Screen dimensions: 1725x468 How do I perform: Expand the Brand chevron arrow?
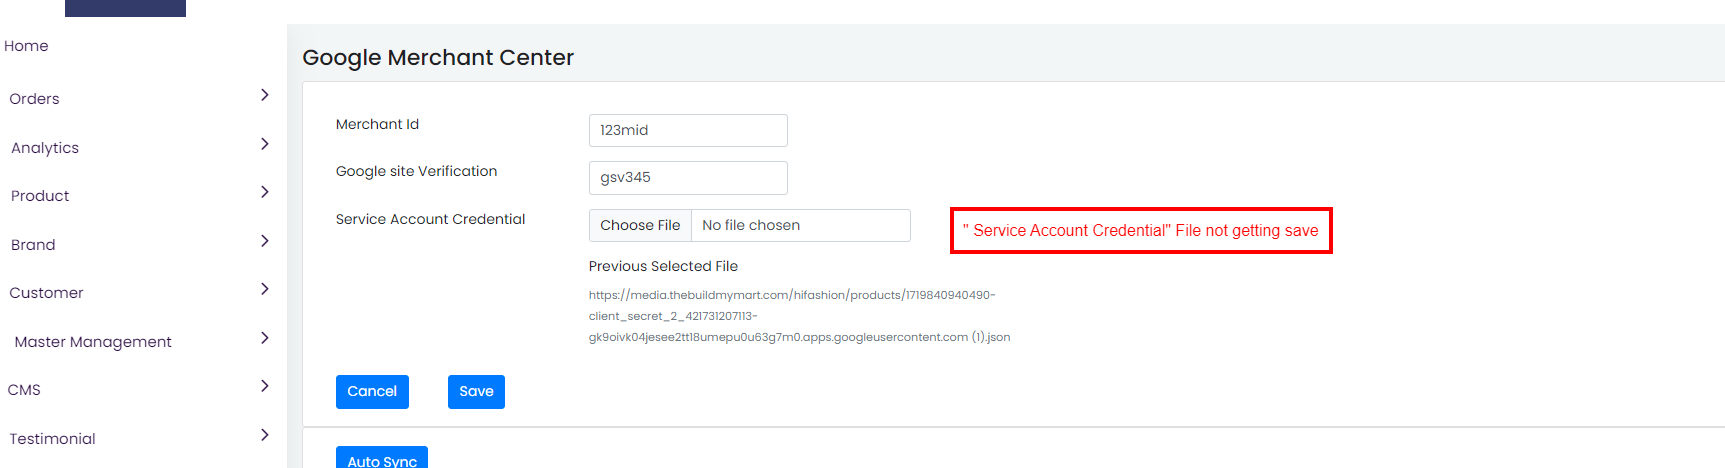click(265, 241)
